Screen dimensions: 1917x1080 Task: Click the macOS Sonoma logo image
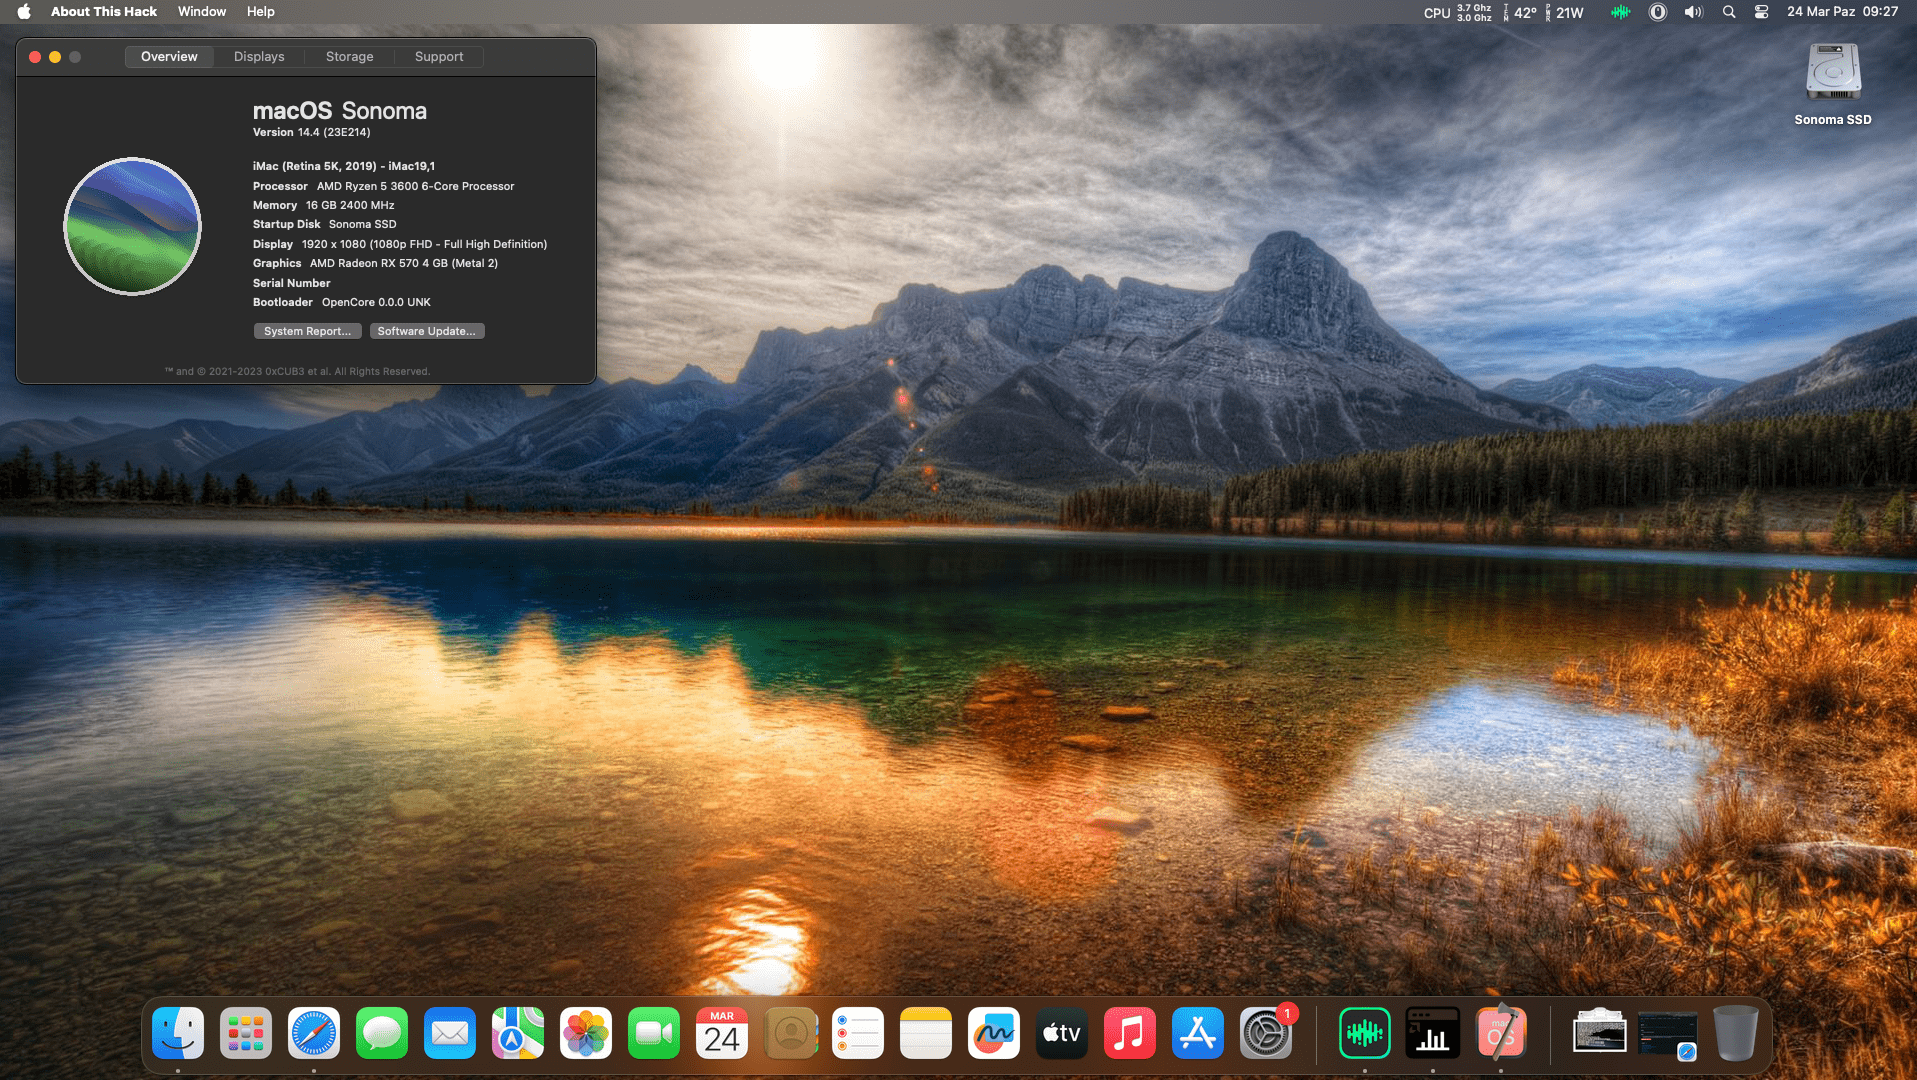[132, 226]
